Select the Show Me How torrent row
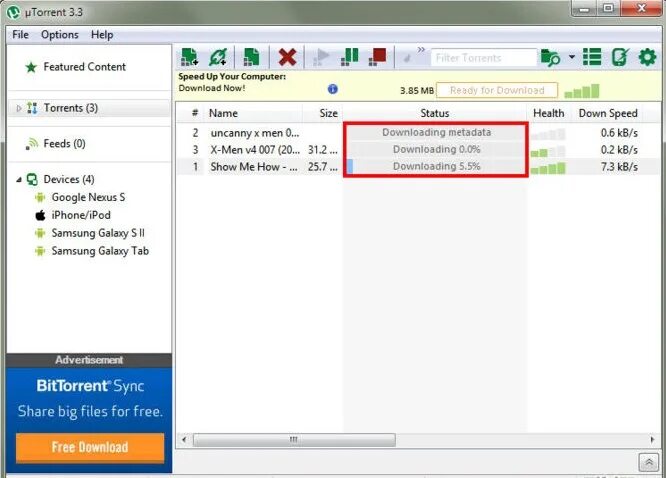This screenshot has height=478, width=666. point(418,167)
